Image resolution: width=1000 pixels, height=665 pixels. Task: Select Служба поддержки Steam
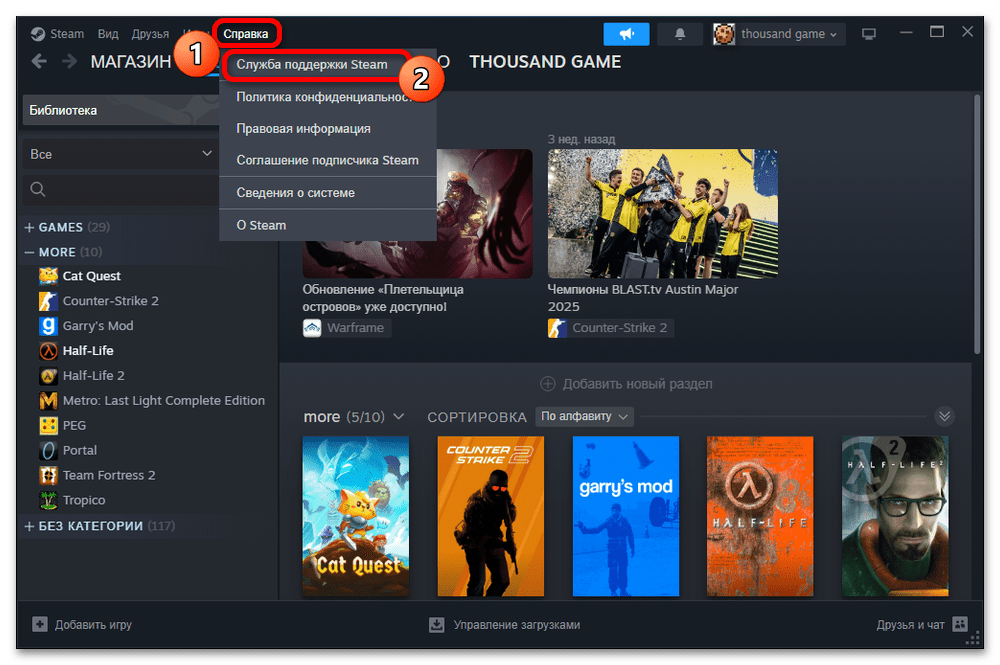(312, 64)
